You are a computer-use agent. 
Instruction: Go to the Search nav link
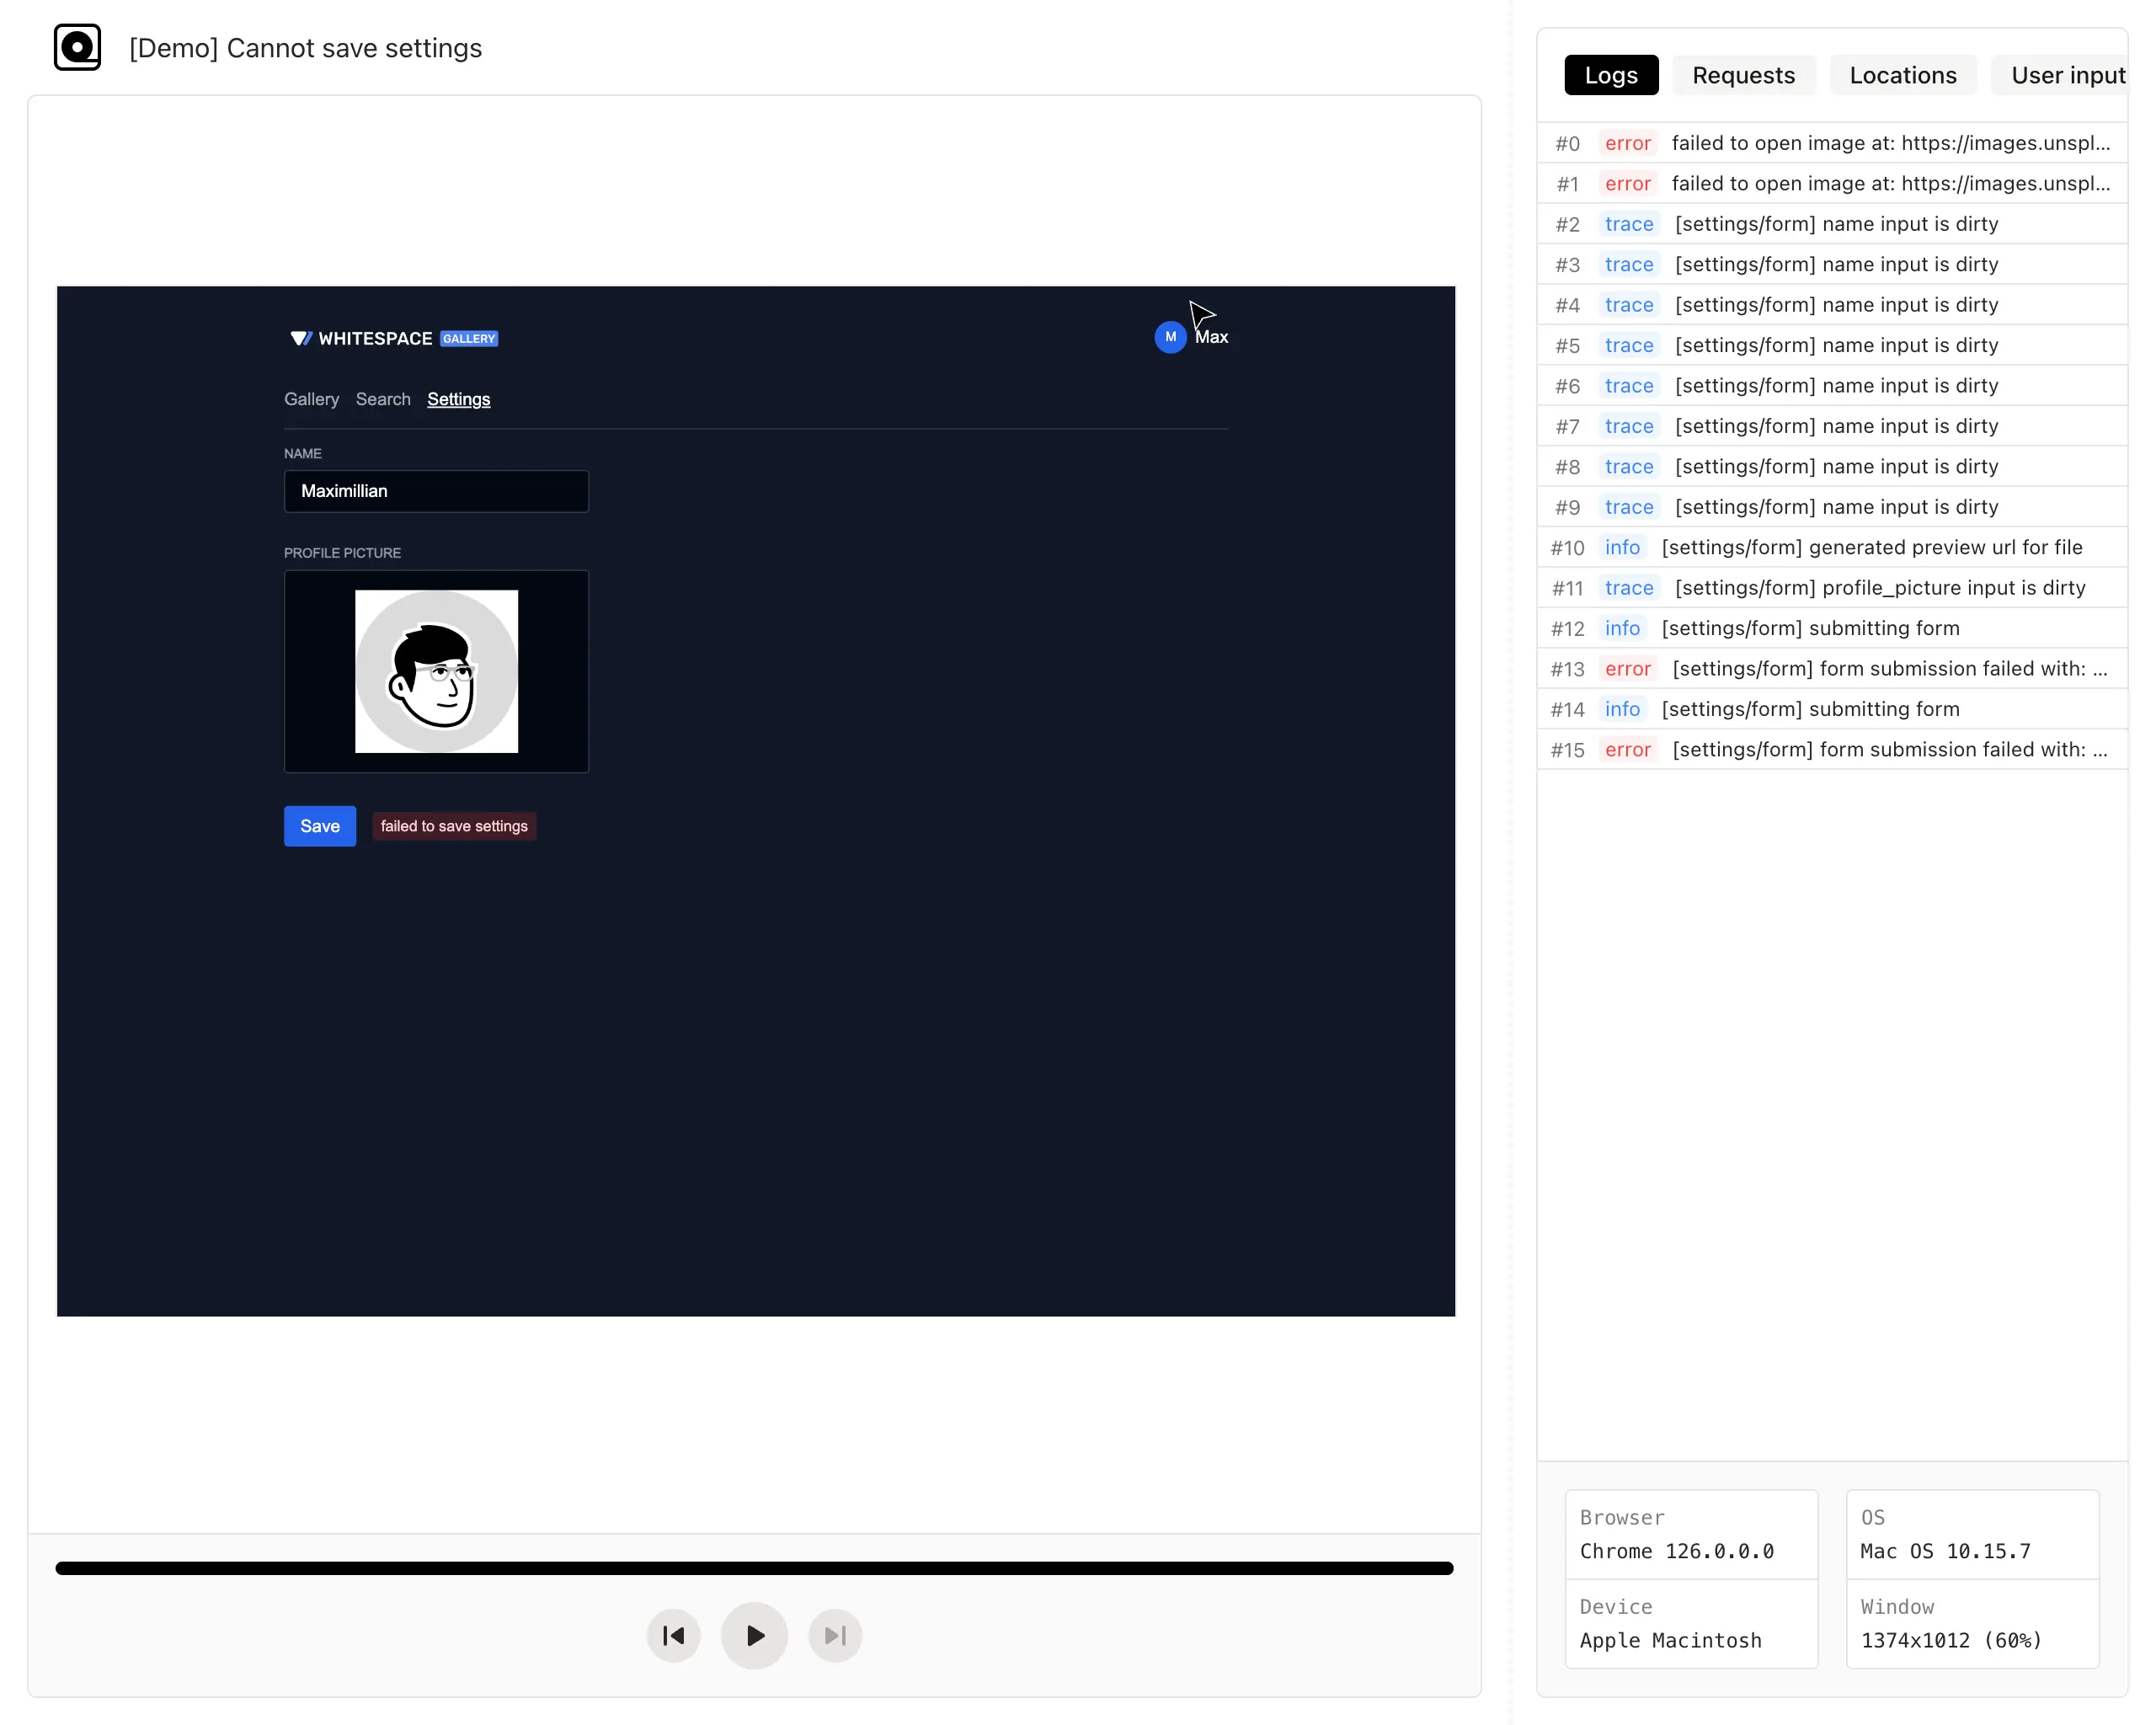[x=383, y=399]
